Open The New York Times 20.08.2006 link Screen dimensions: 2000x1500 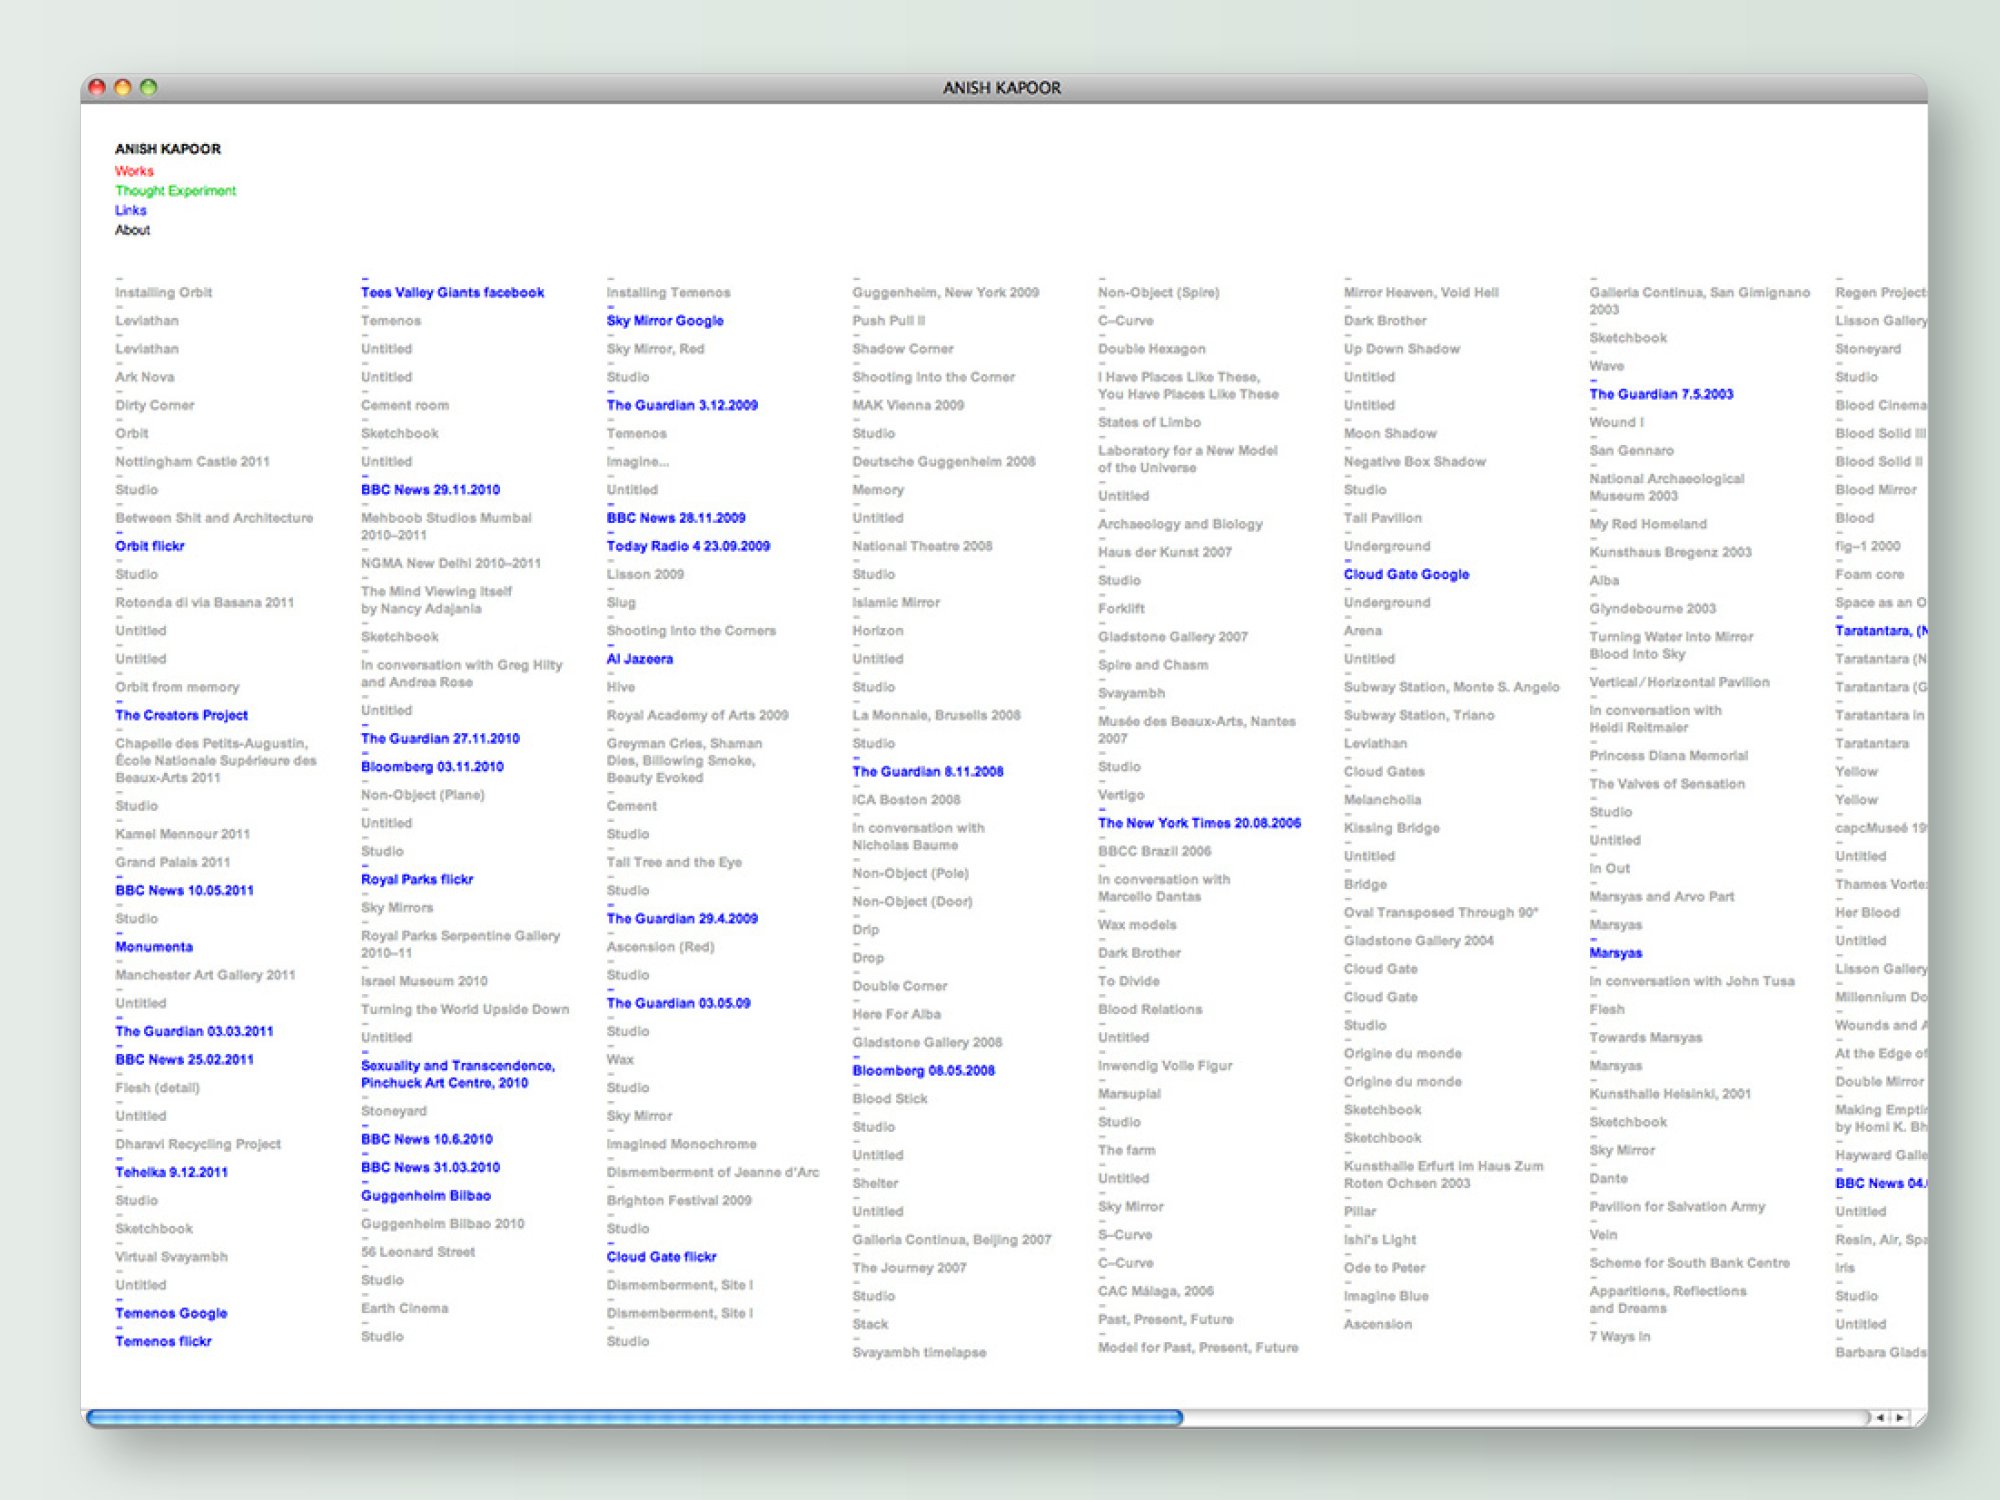click(x=1199, y=823)
